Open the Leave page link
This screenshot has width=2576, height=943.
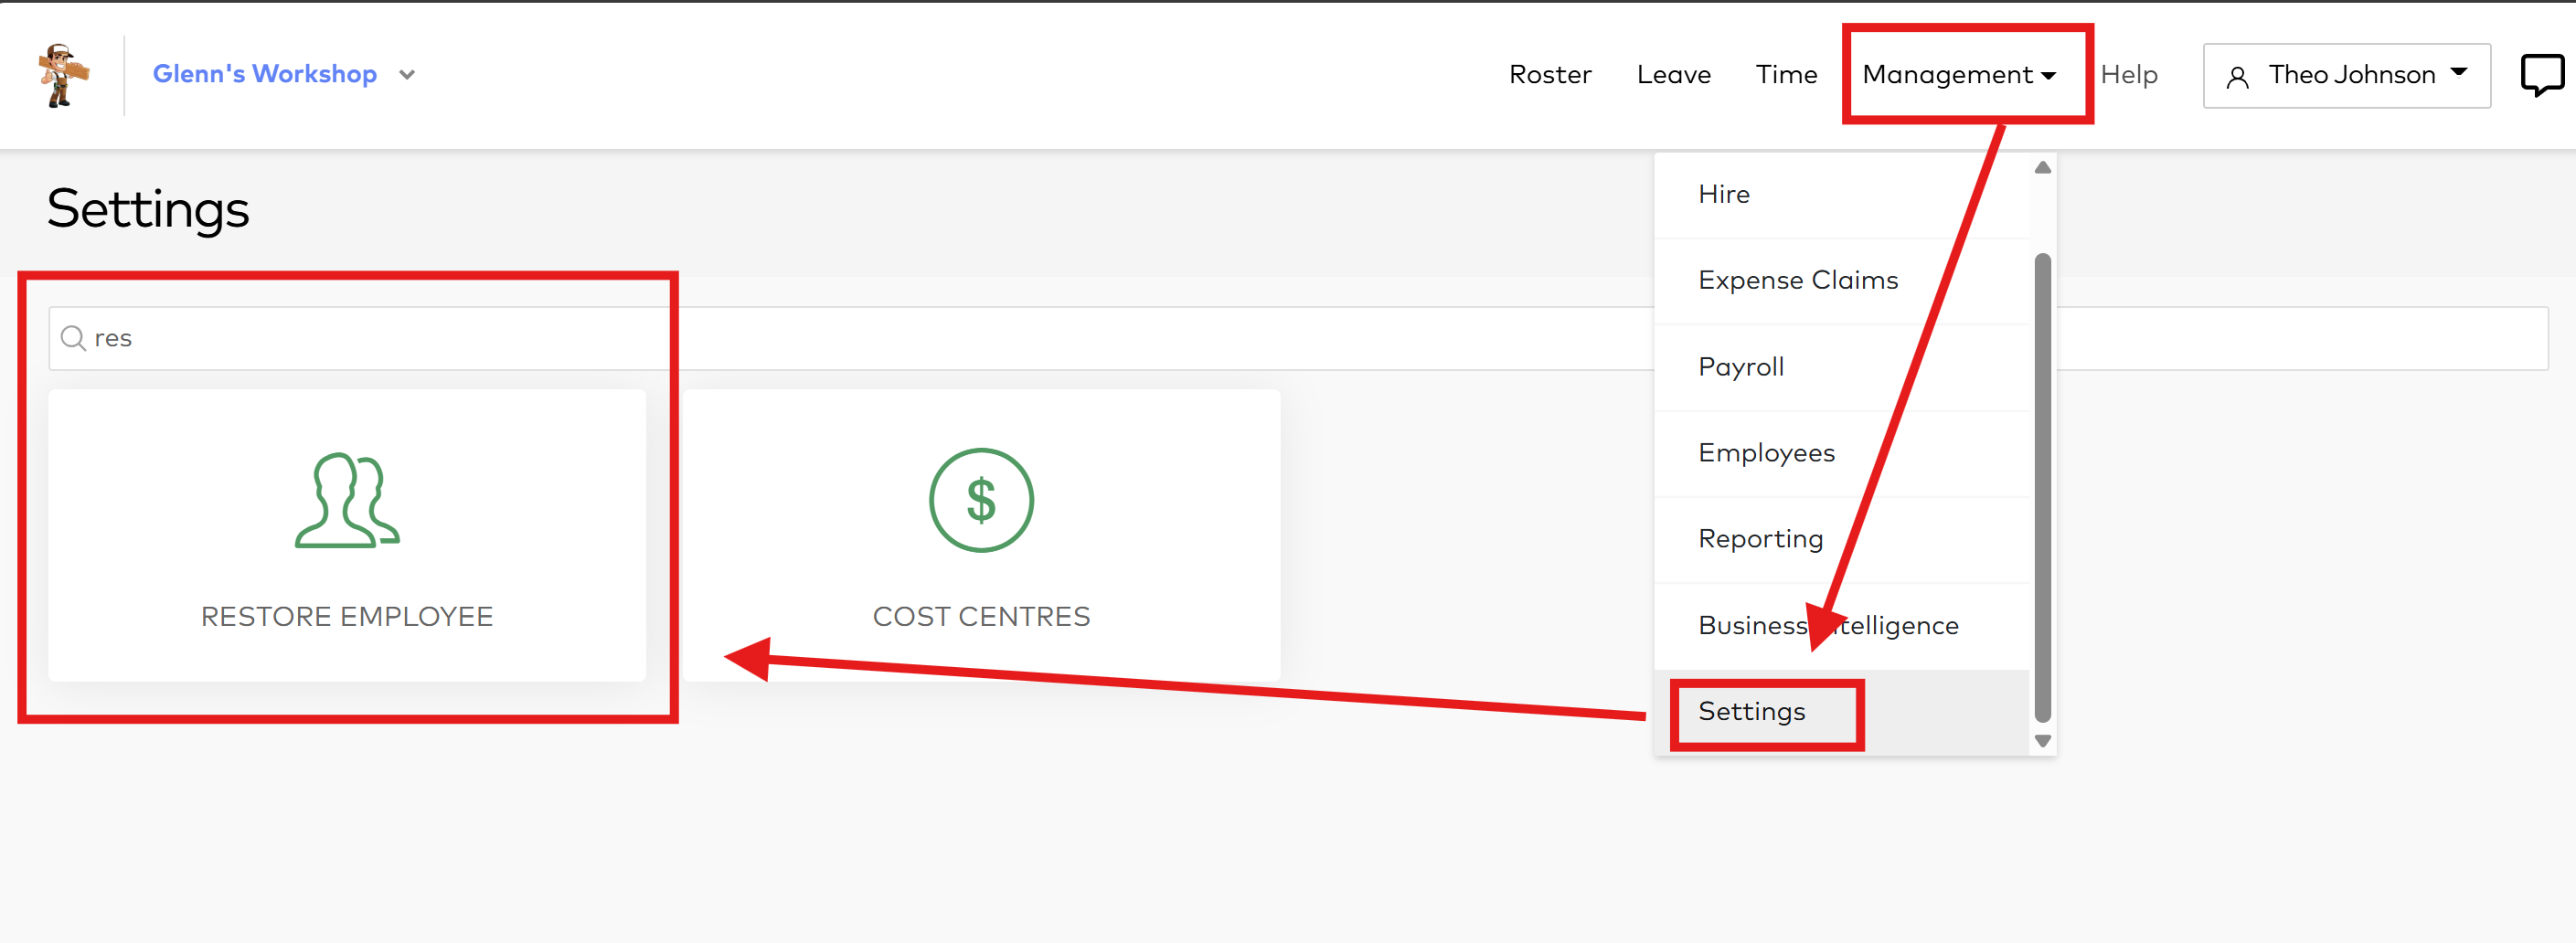pos(1673,75)
